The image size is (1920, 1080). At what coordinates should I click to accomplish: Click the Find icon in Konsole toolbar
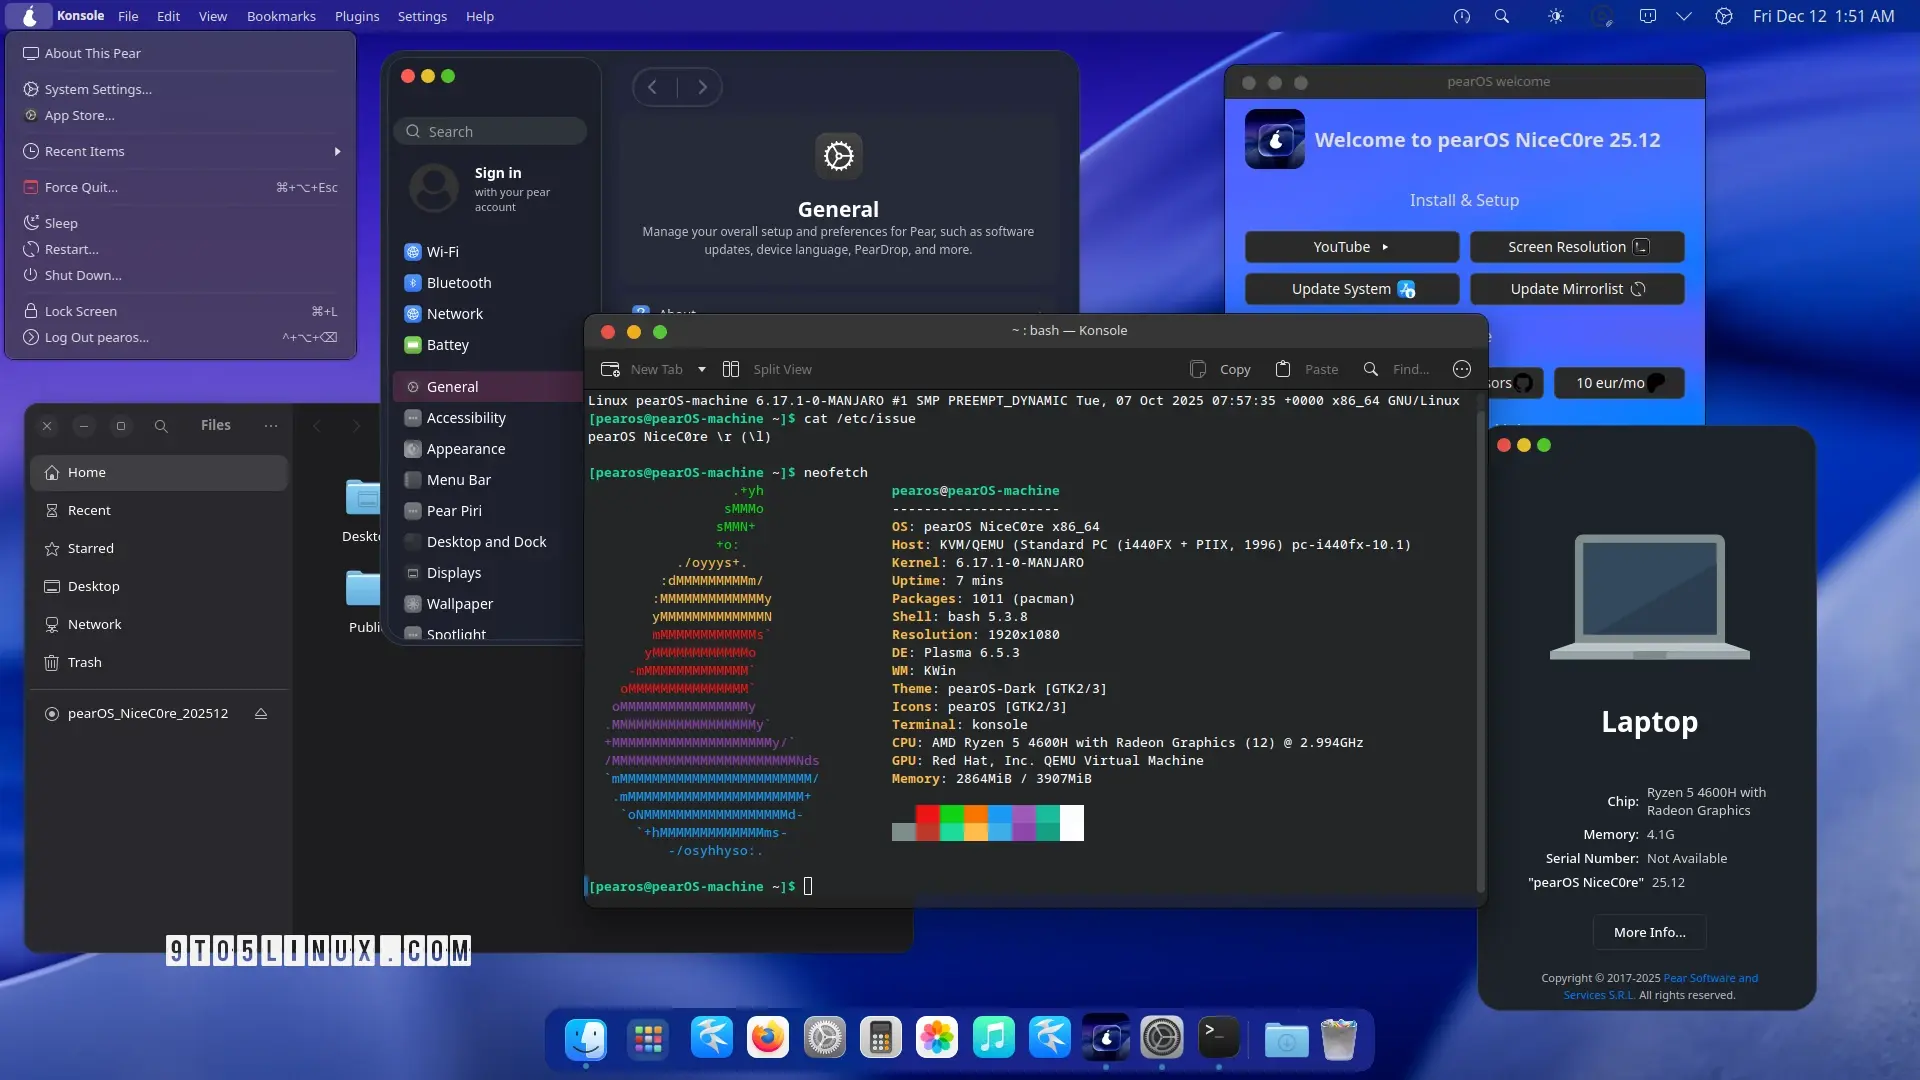1370,369
